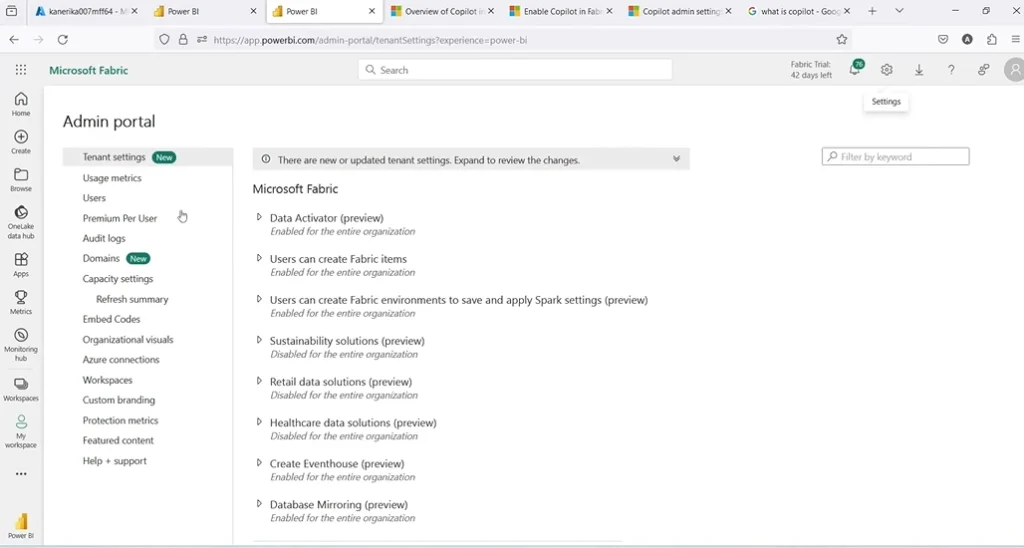
Task: Select Tenant settings in admin menu
Action: 148,157
